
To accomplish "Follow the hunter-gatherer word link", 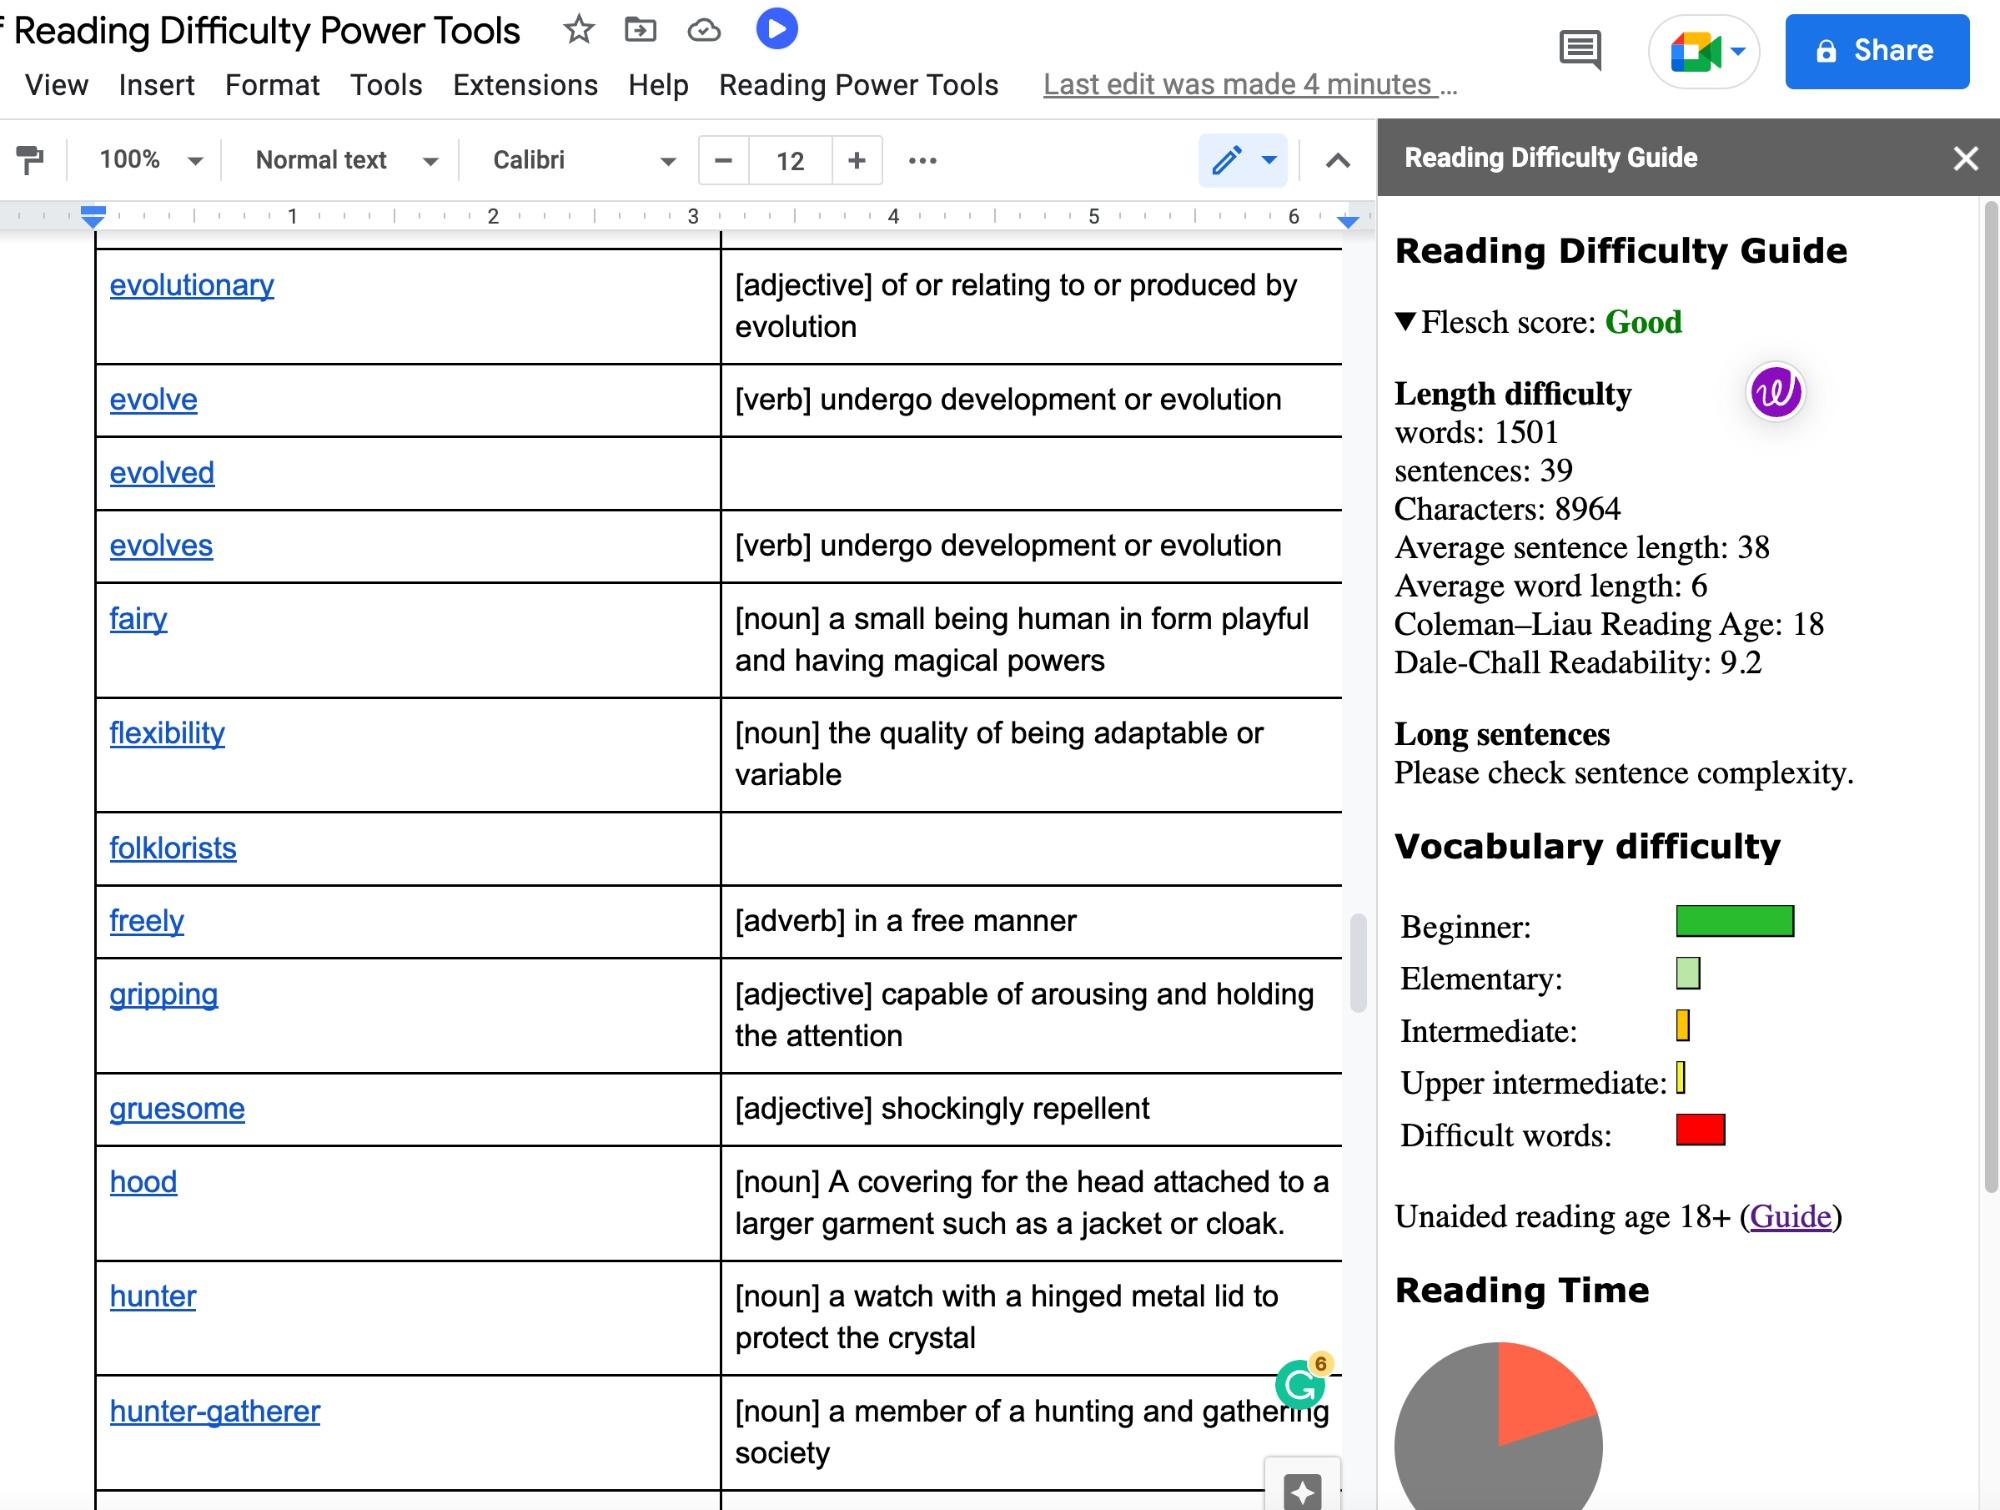I will [215, 1412].
